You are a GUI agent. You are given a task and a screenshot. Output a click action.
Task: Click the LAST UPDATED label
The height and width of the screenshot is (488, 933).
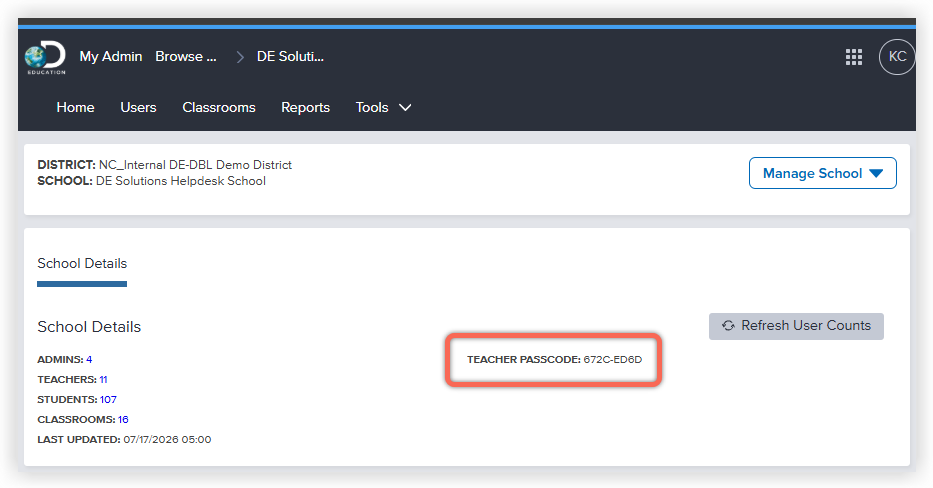pos(79,440)
